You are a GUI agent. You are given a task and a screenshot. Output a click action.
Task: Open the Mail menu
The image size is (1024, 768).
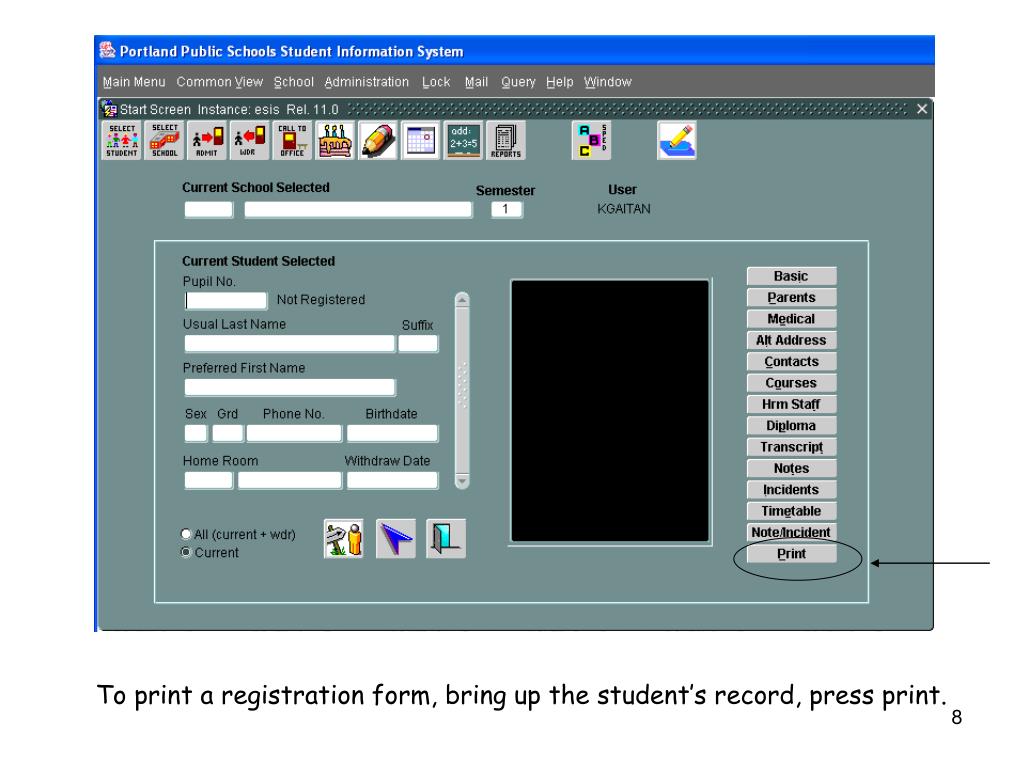point(476,82)
